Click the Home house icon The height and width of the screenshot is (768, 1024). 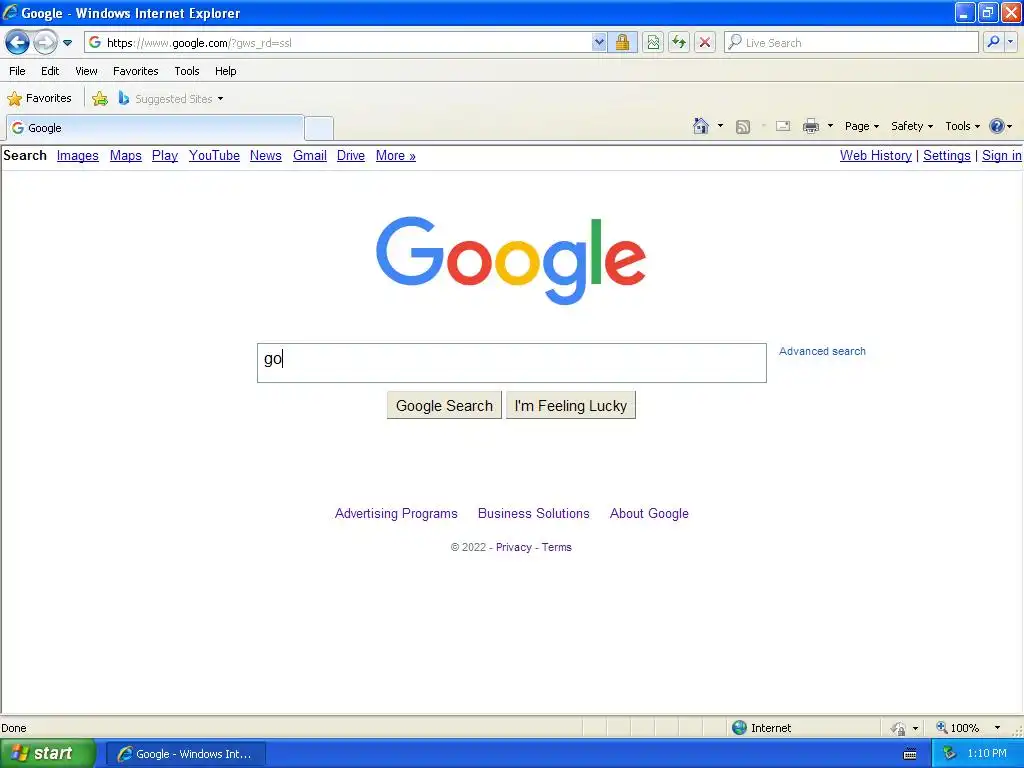tap(701, 126)
